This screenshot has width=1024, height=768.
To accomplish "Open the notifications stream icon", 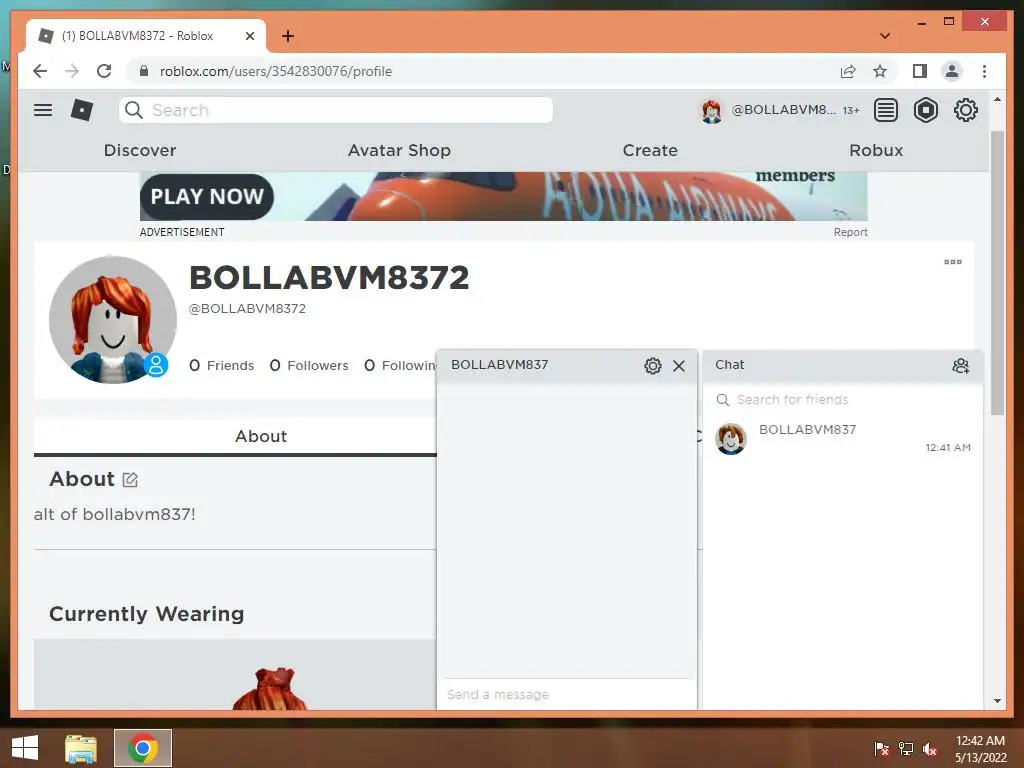I will click(886, 110).
